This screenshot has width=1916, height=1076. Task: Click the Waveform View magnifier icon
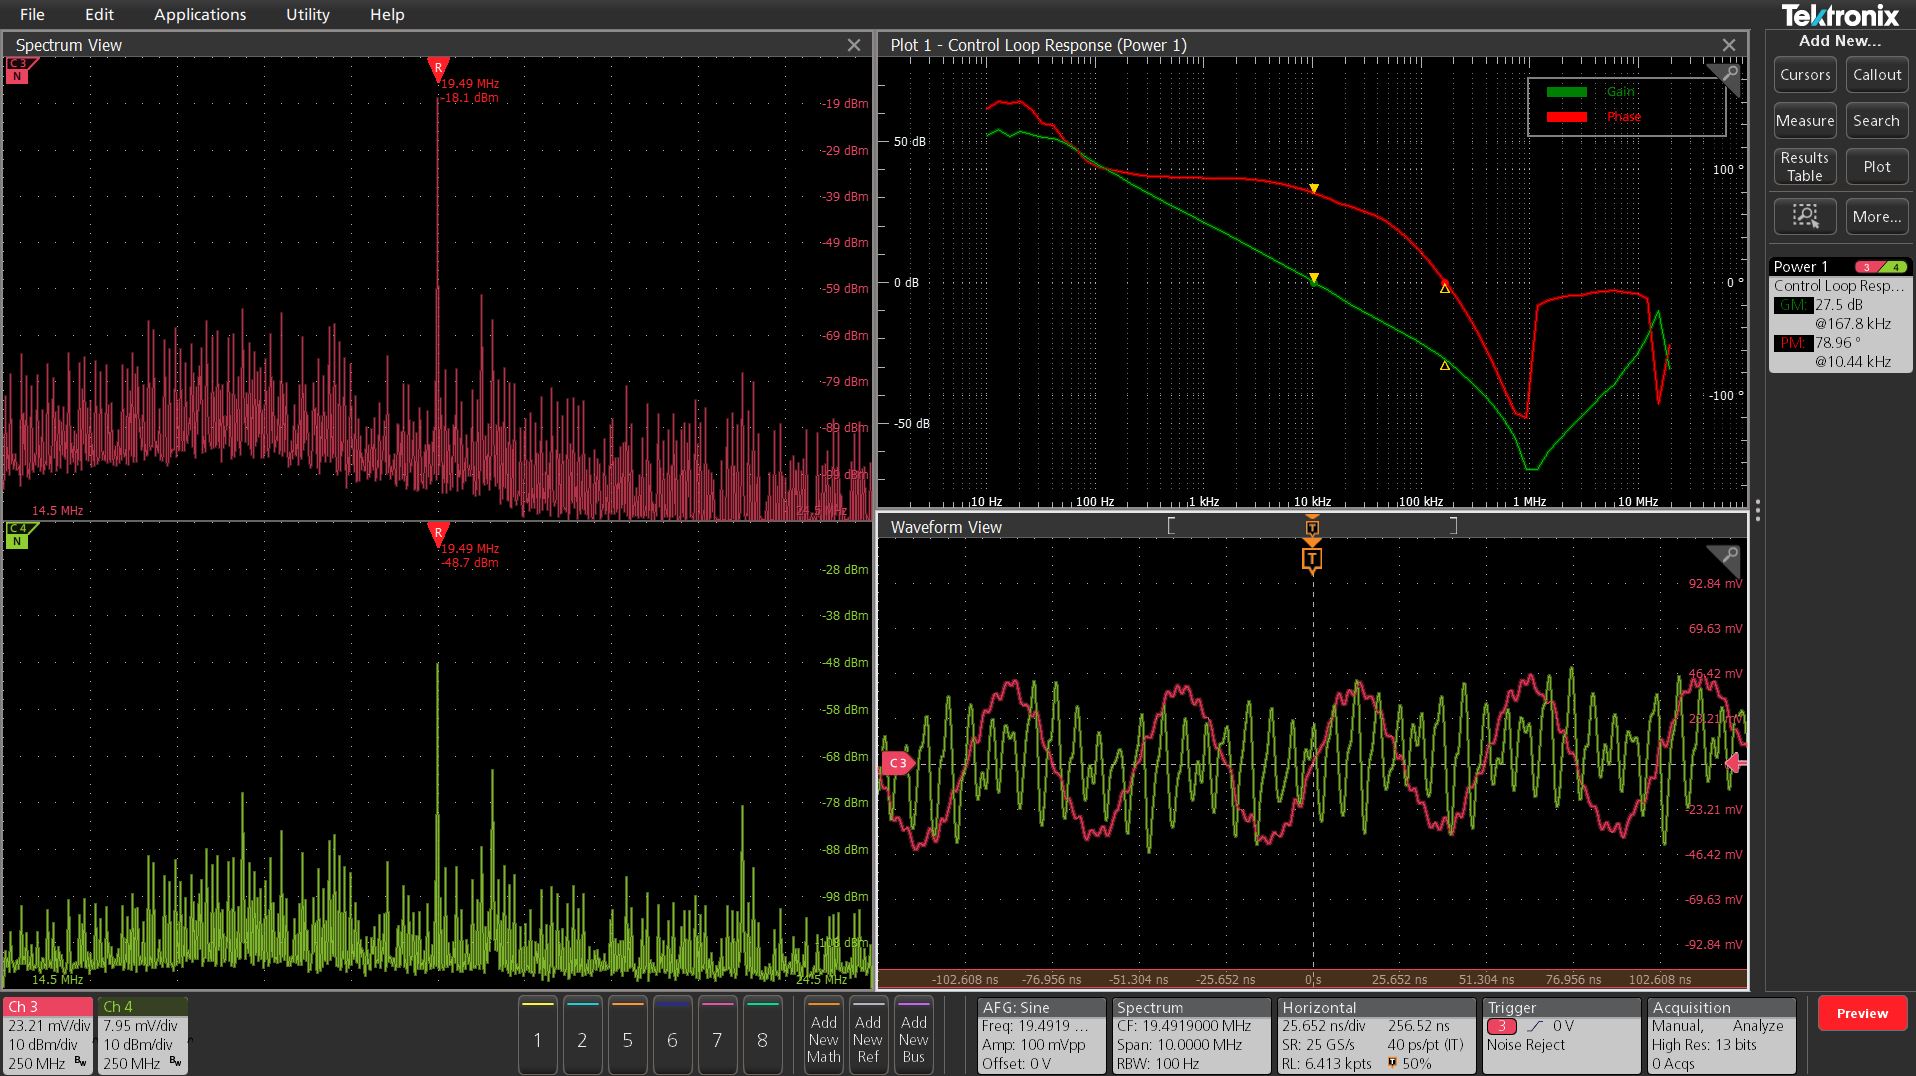1727,556
